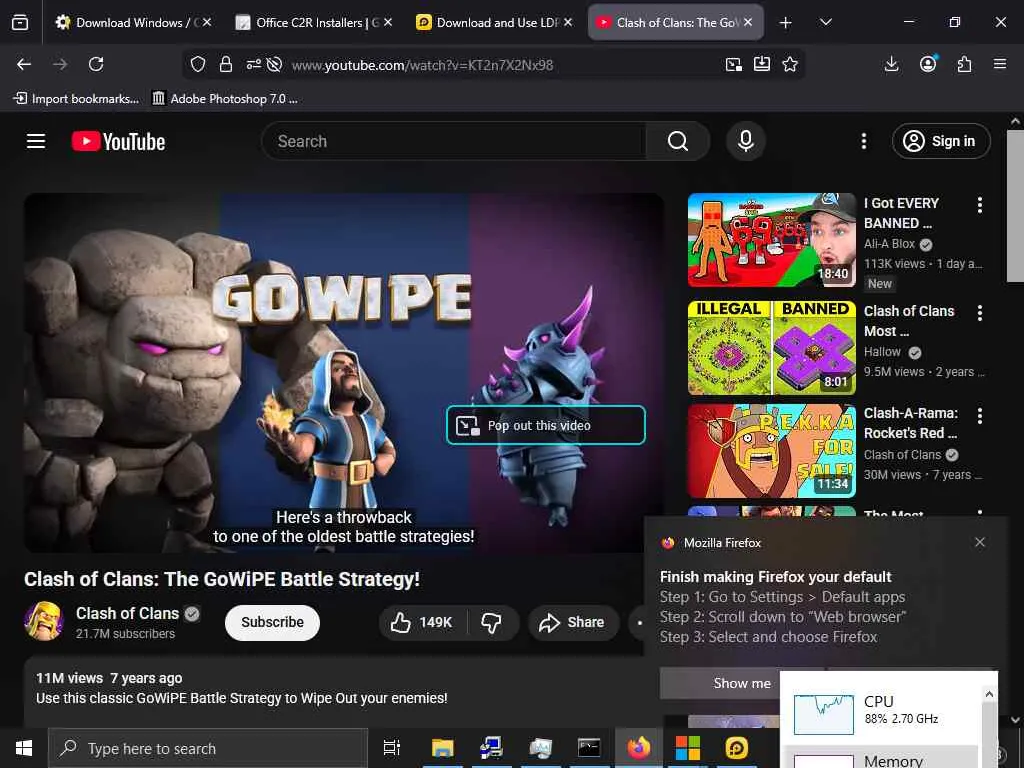Open site permissions icon in address bar
The width and height of the screenshot is (1024, 768).
[x=253, y=64]
